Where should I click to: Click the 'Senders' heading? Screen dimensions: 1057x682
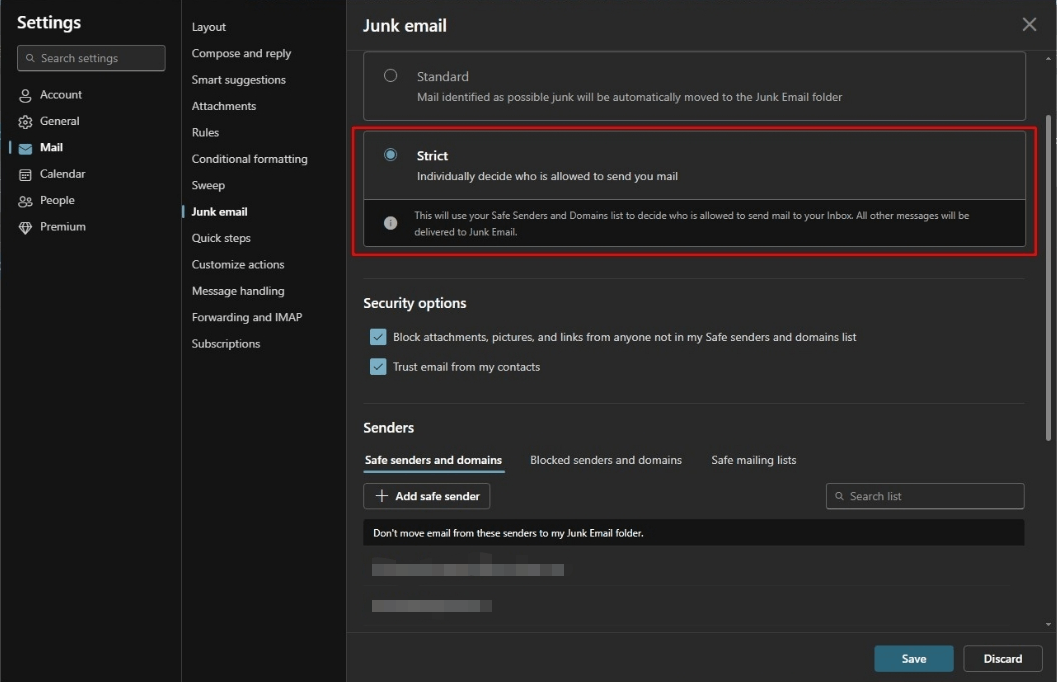(388, 428)
